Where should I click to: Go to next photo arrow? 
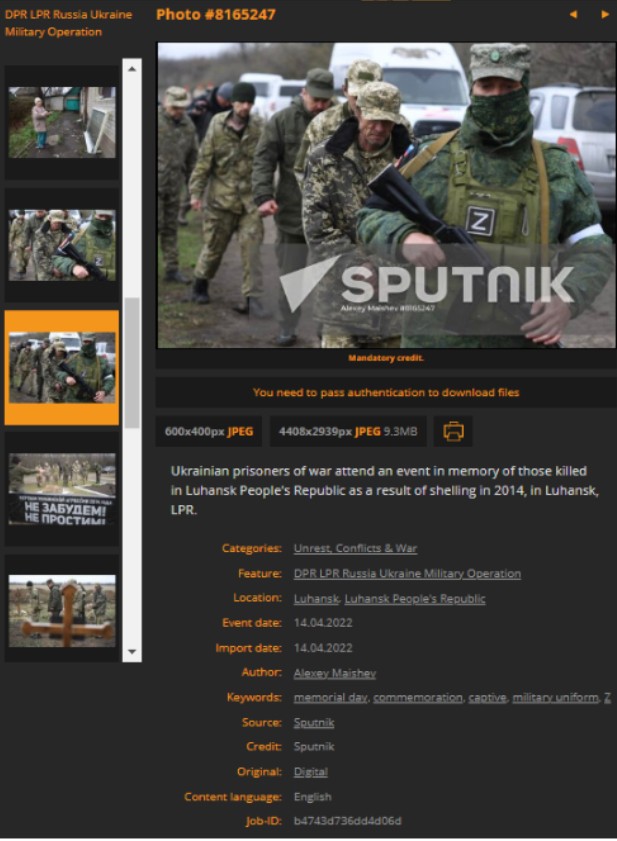point(605,14)
